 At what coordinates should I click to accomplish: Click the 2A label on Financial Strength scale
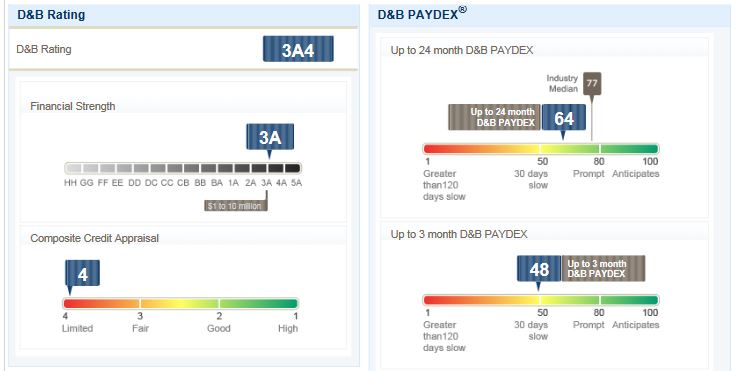[x=250, y=183]
